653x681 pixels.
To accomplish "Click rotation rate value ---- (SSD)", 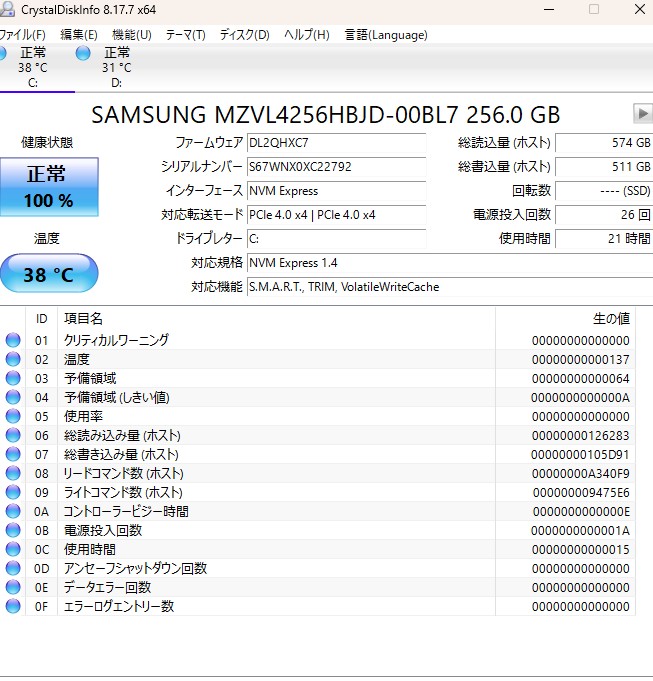I will click(x=604, y=191).
